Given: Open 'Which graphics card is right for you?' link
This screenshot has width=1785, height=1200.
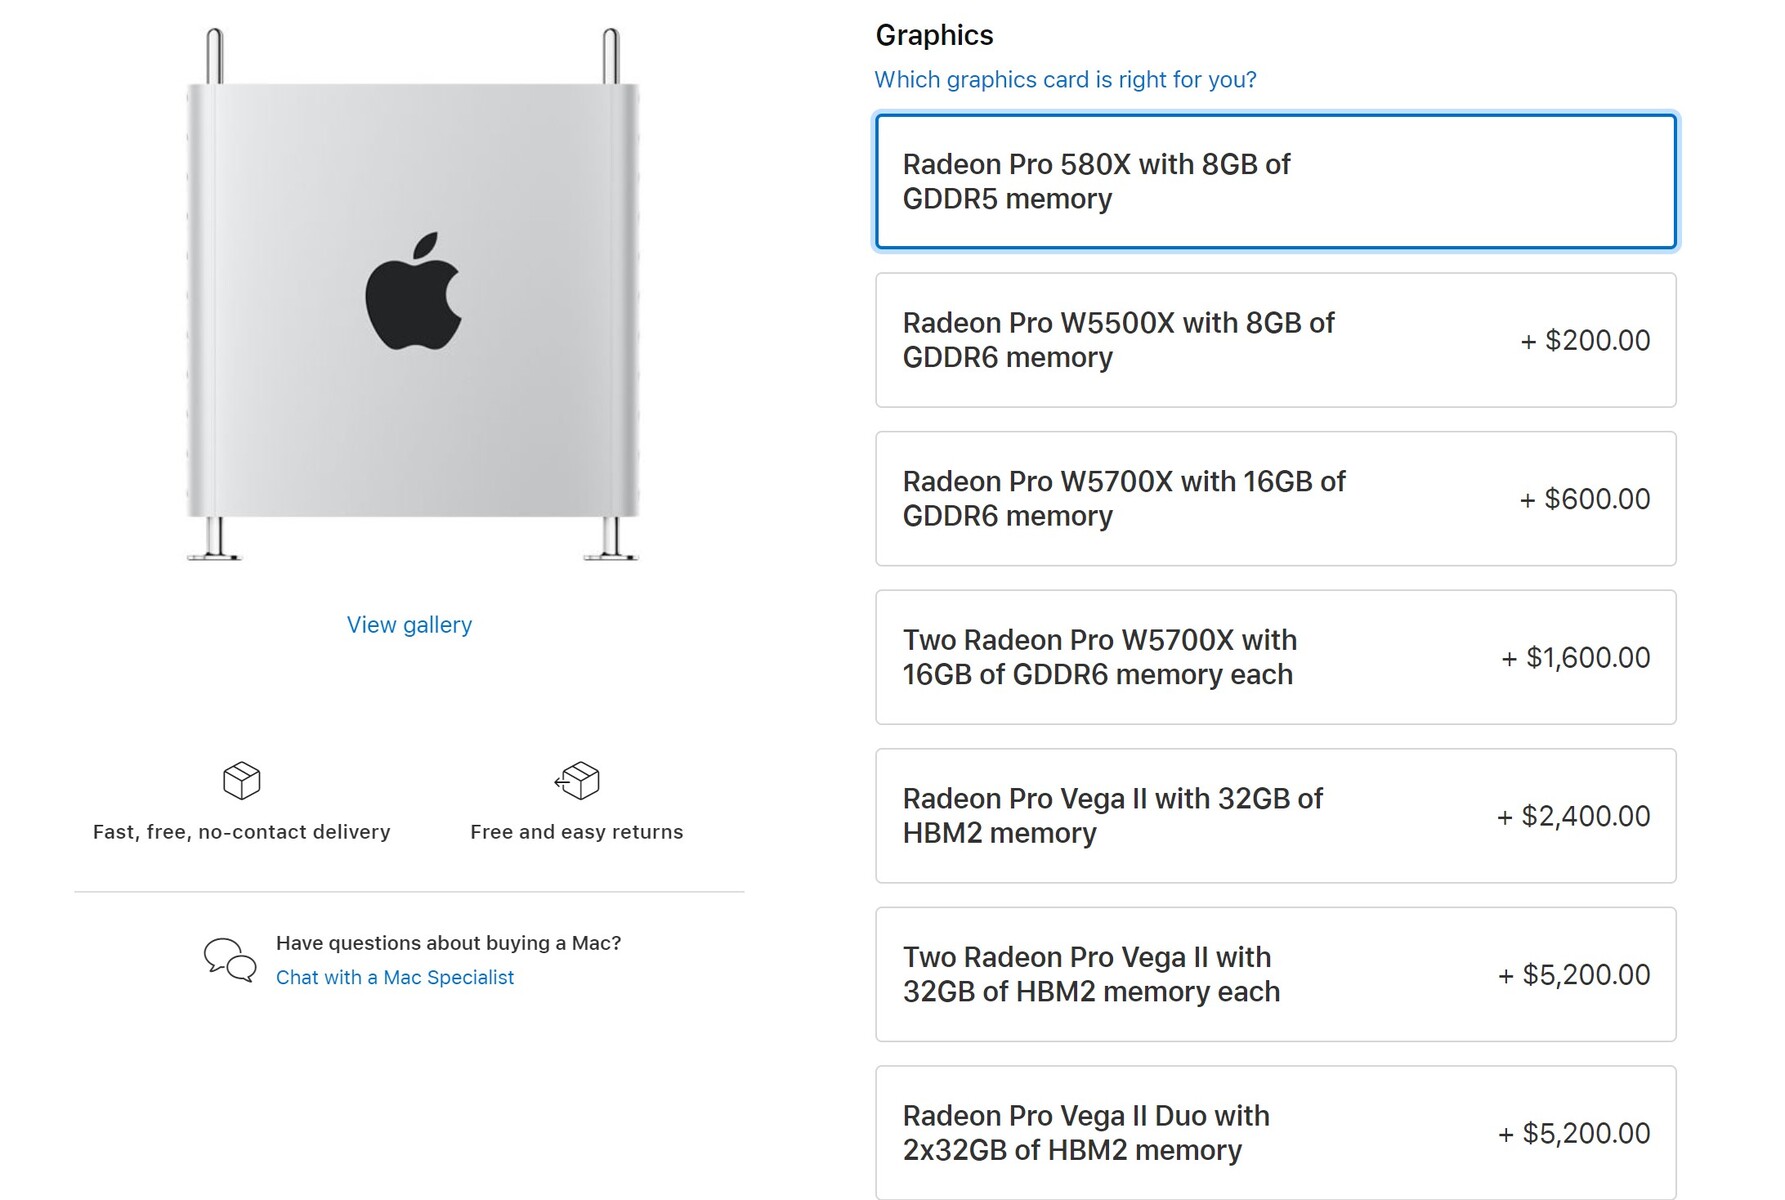Looking at the screenshot, I should coord(1065,80).
